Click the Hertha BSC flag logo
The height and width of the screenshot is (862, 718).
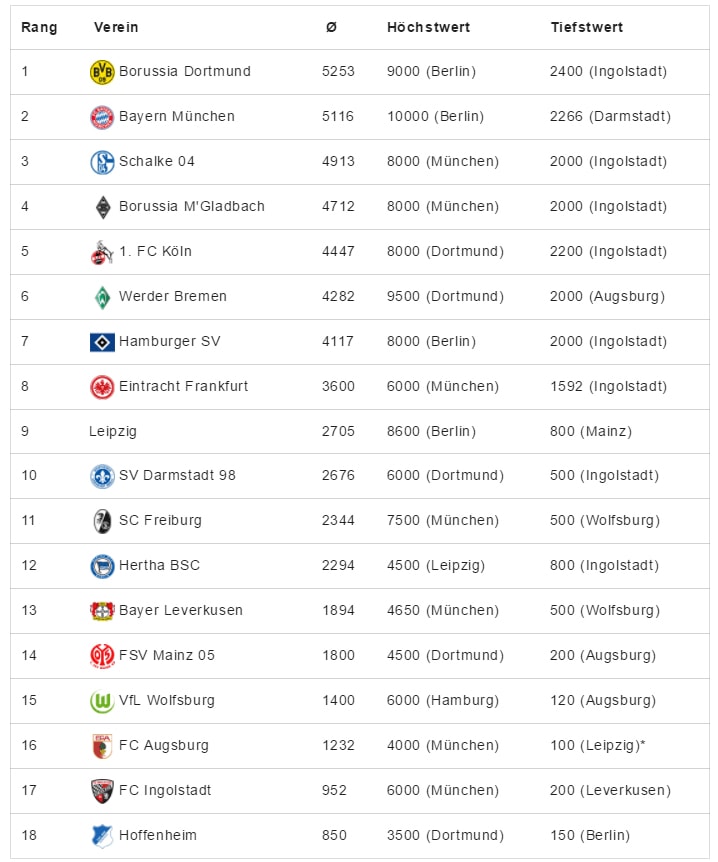102,566
